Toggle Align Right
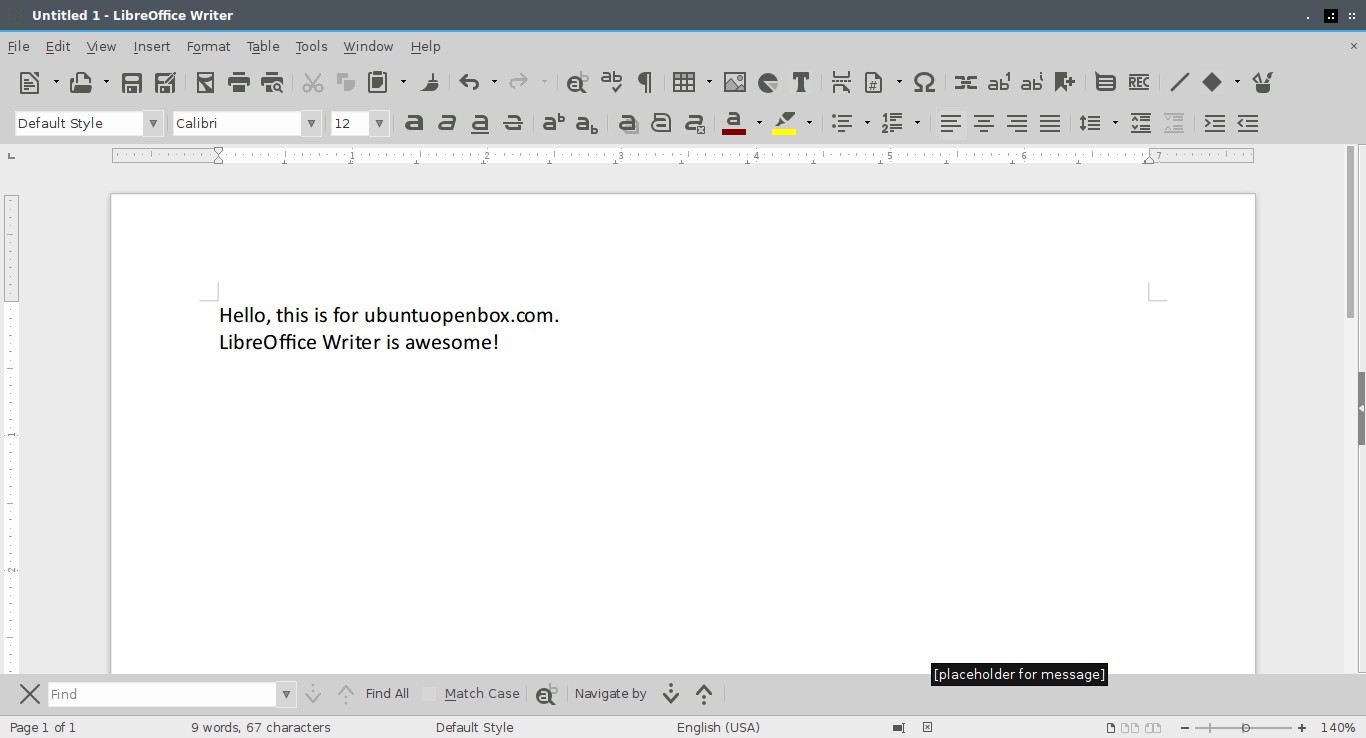Viewport: 1366px width, 738px height. click(1017, 123)
